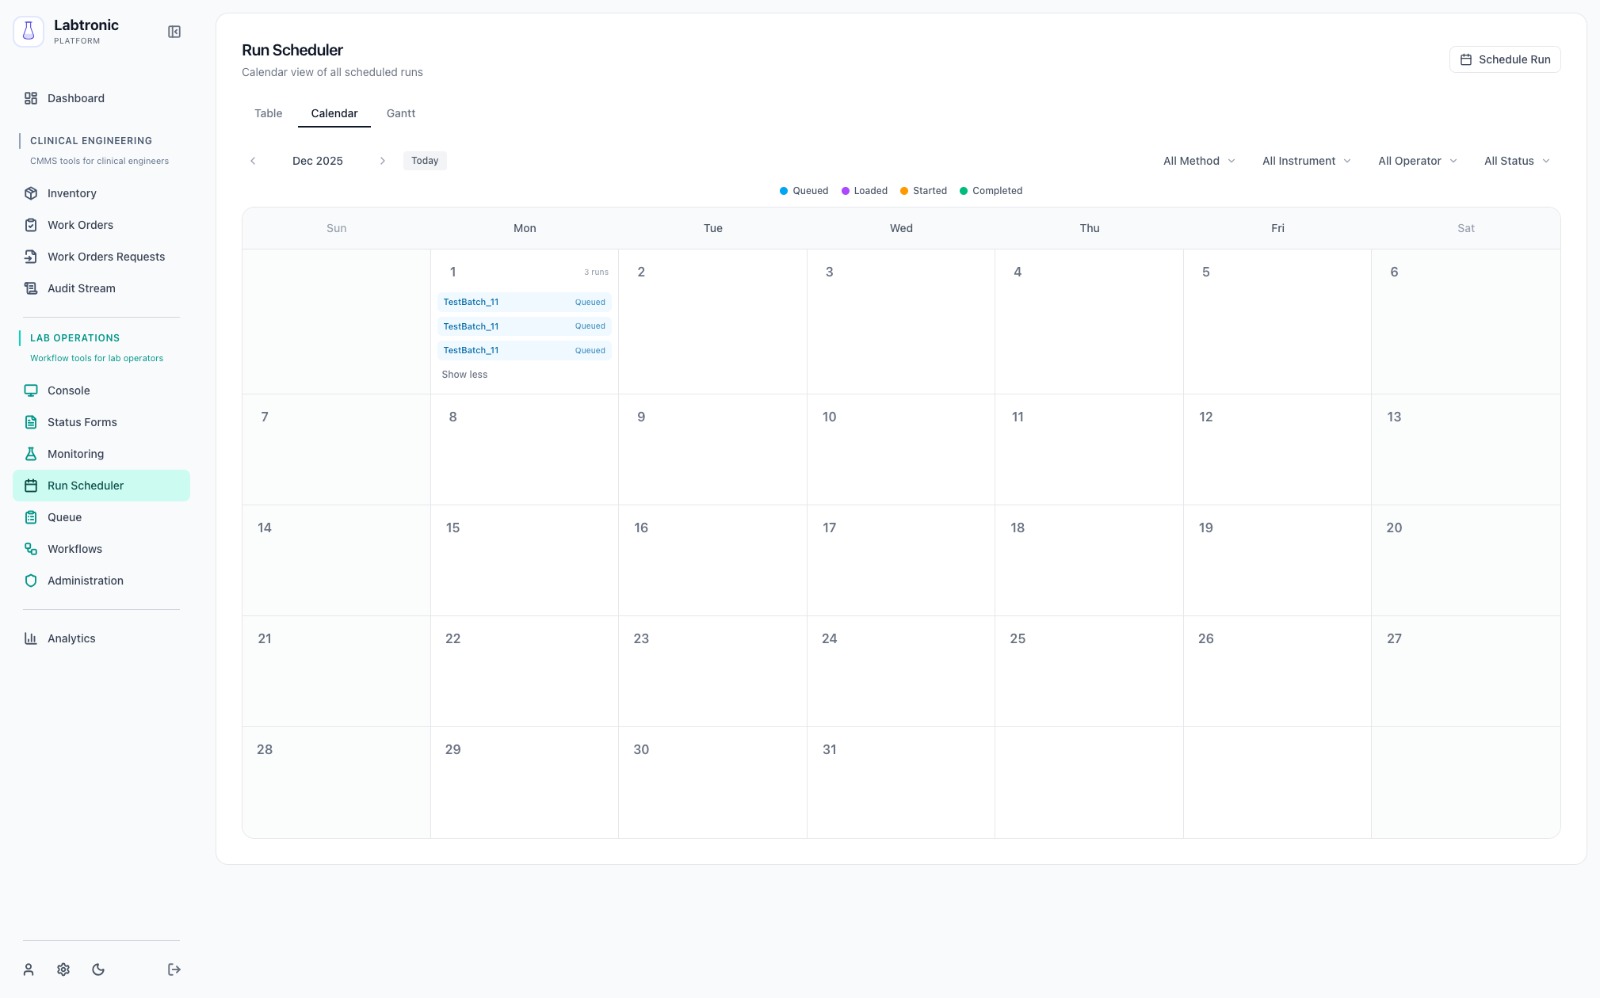Open Analytics from the sidebar
The height and width of the screenshot is (998, 1600).
pos(71,638)
